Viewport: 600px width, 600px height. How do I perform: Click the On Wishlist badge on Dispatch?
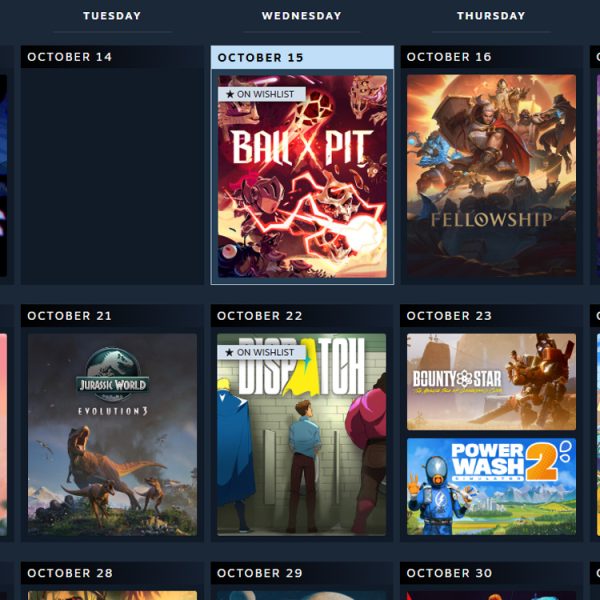(261, 352)
